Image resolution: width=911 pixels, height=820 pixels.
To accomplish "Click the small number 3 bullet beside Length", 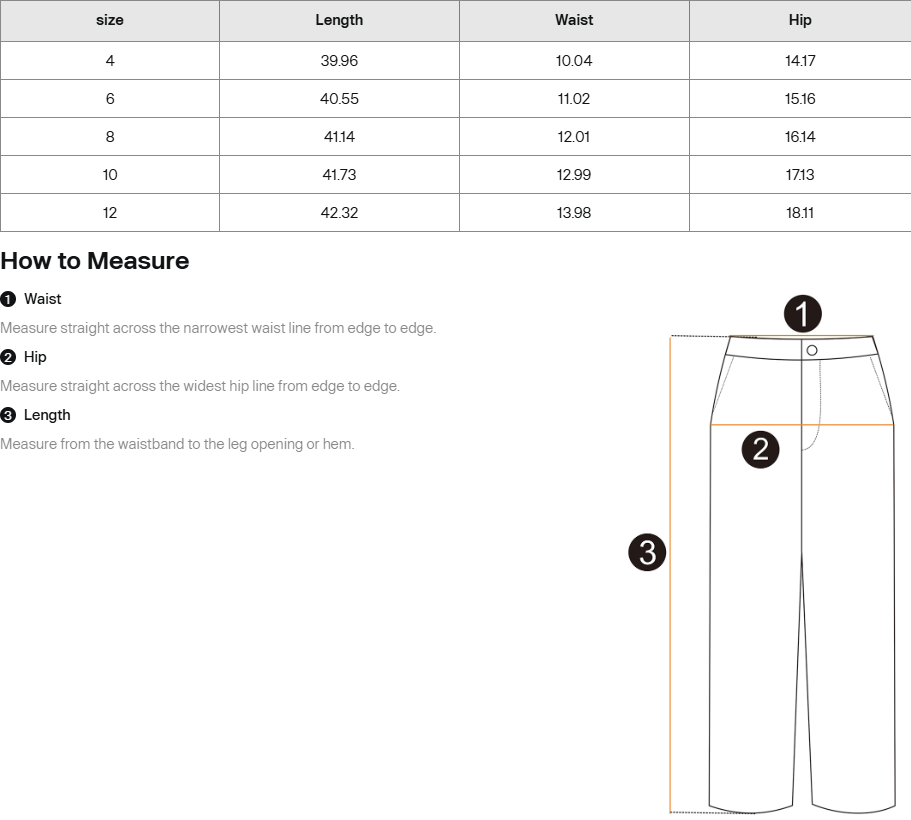I will pos(8,416).
